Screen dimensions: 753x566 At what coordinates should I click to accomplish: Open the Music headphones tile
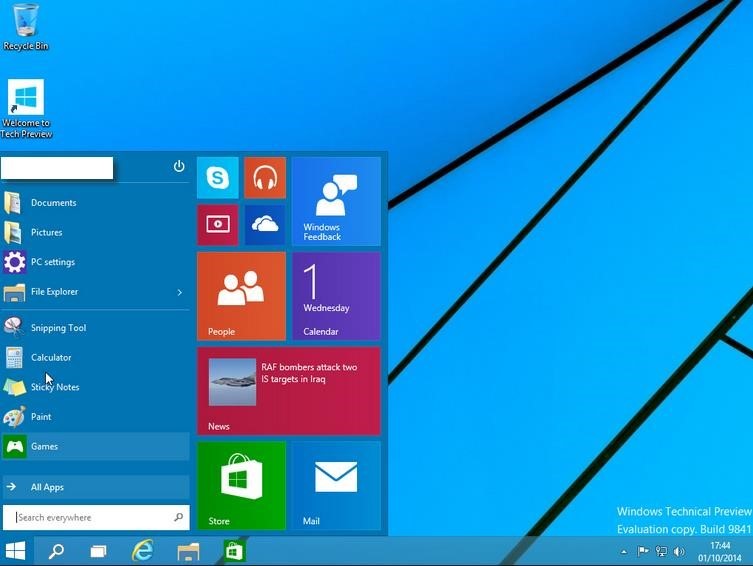point(265,178)
